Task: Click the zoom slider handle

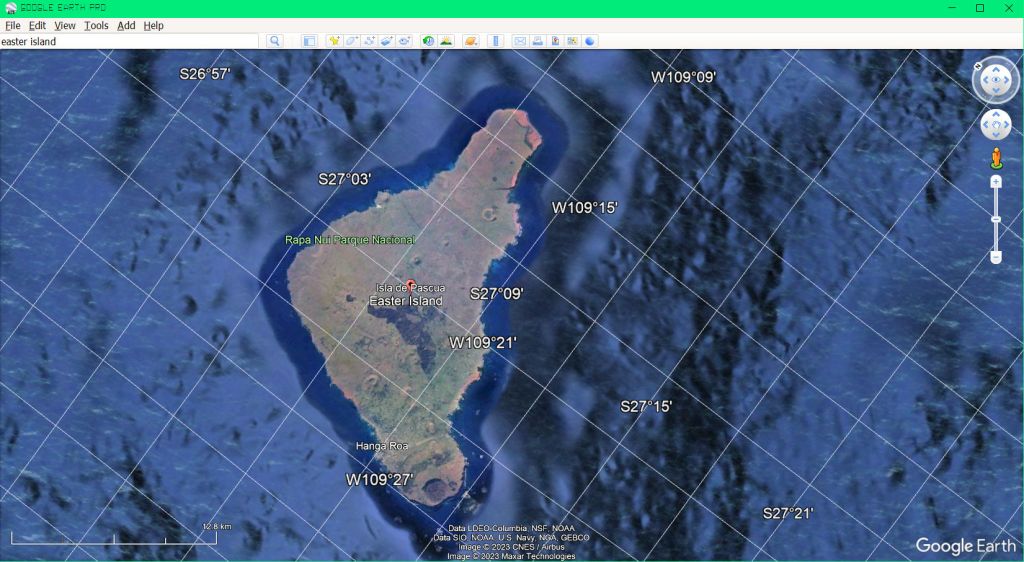Action: (x=996, y=219)
